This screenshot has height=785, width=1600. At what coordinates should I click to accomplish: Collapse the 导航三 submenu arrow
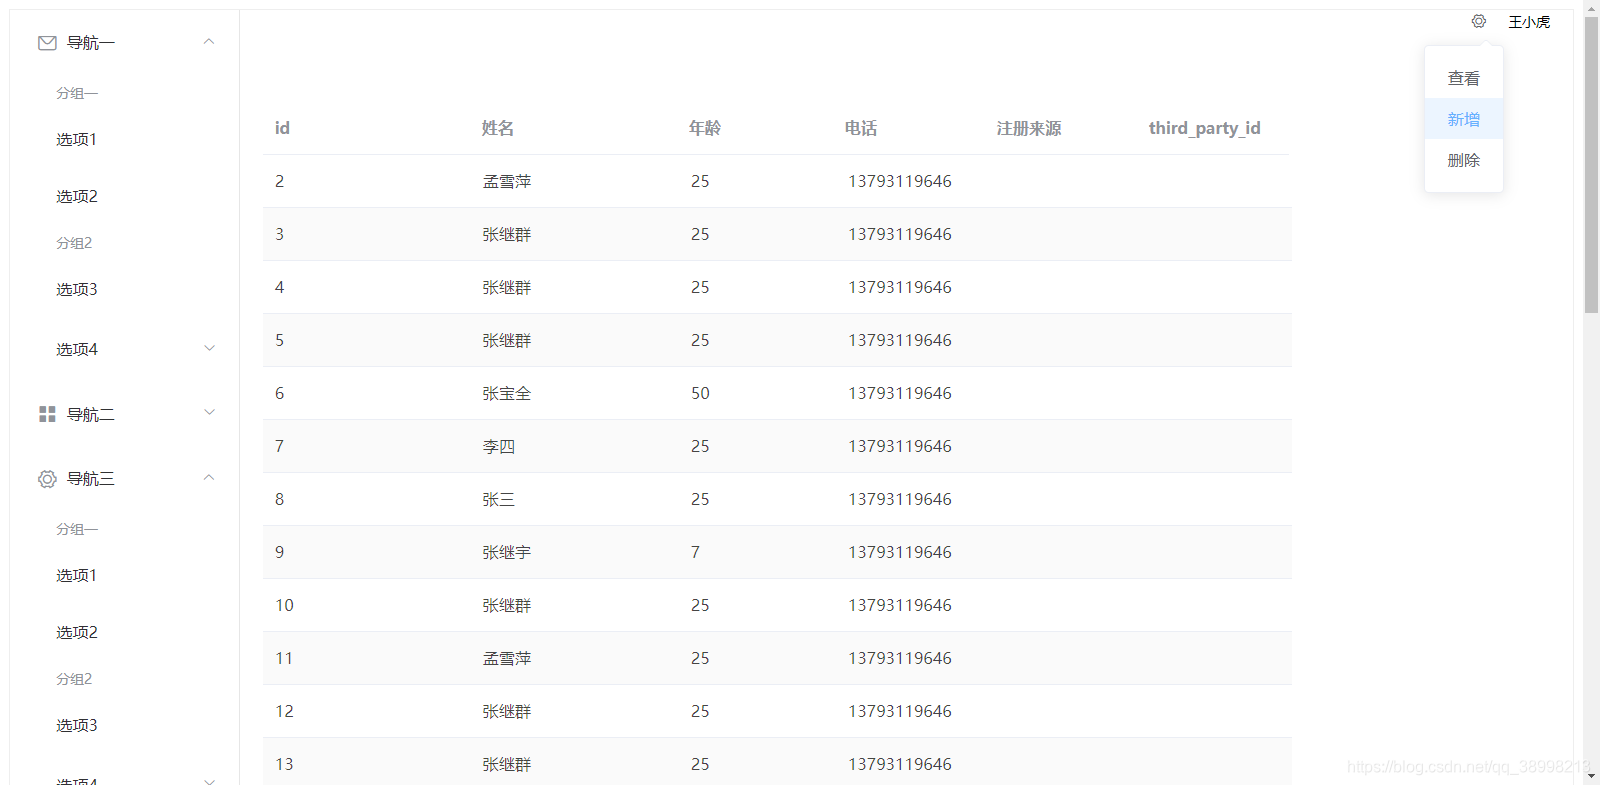(209, 477)
